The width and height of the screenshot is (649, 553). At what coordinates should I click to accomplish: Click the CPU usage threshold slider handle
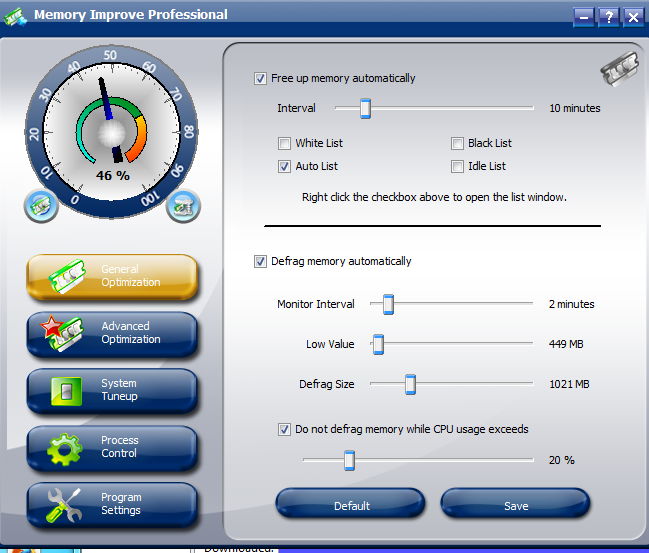[349, 460]
